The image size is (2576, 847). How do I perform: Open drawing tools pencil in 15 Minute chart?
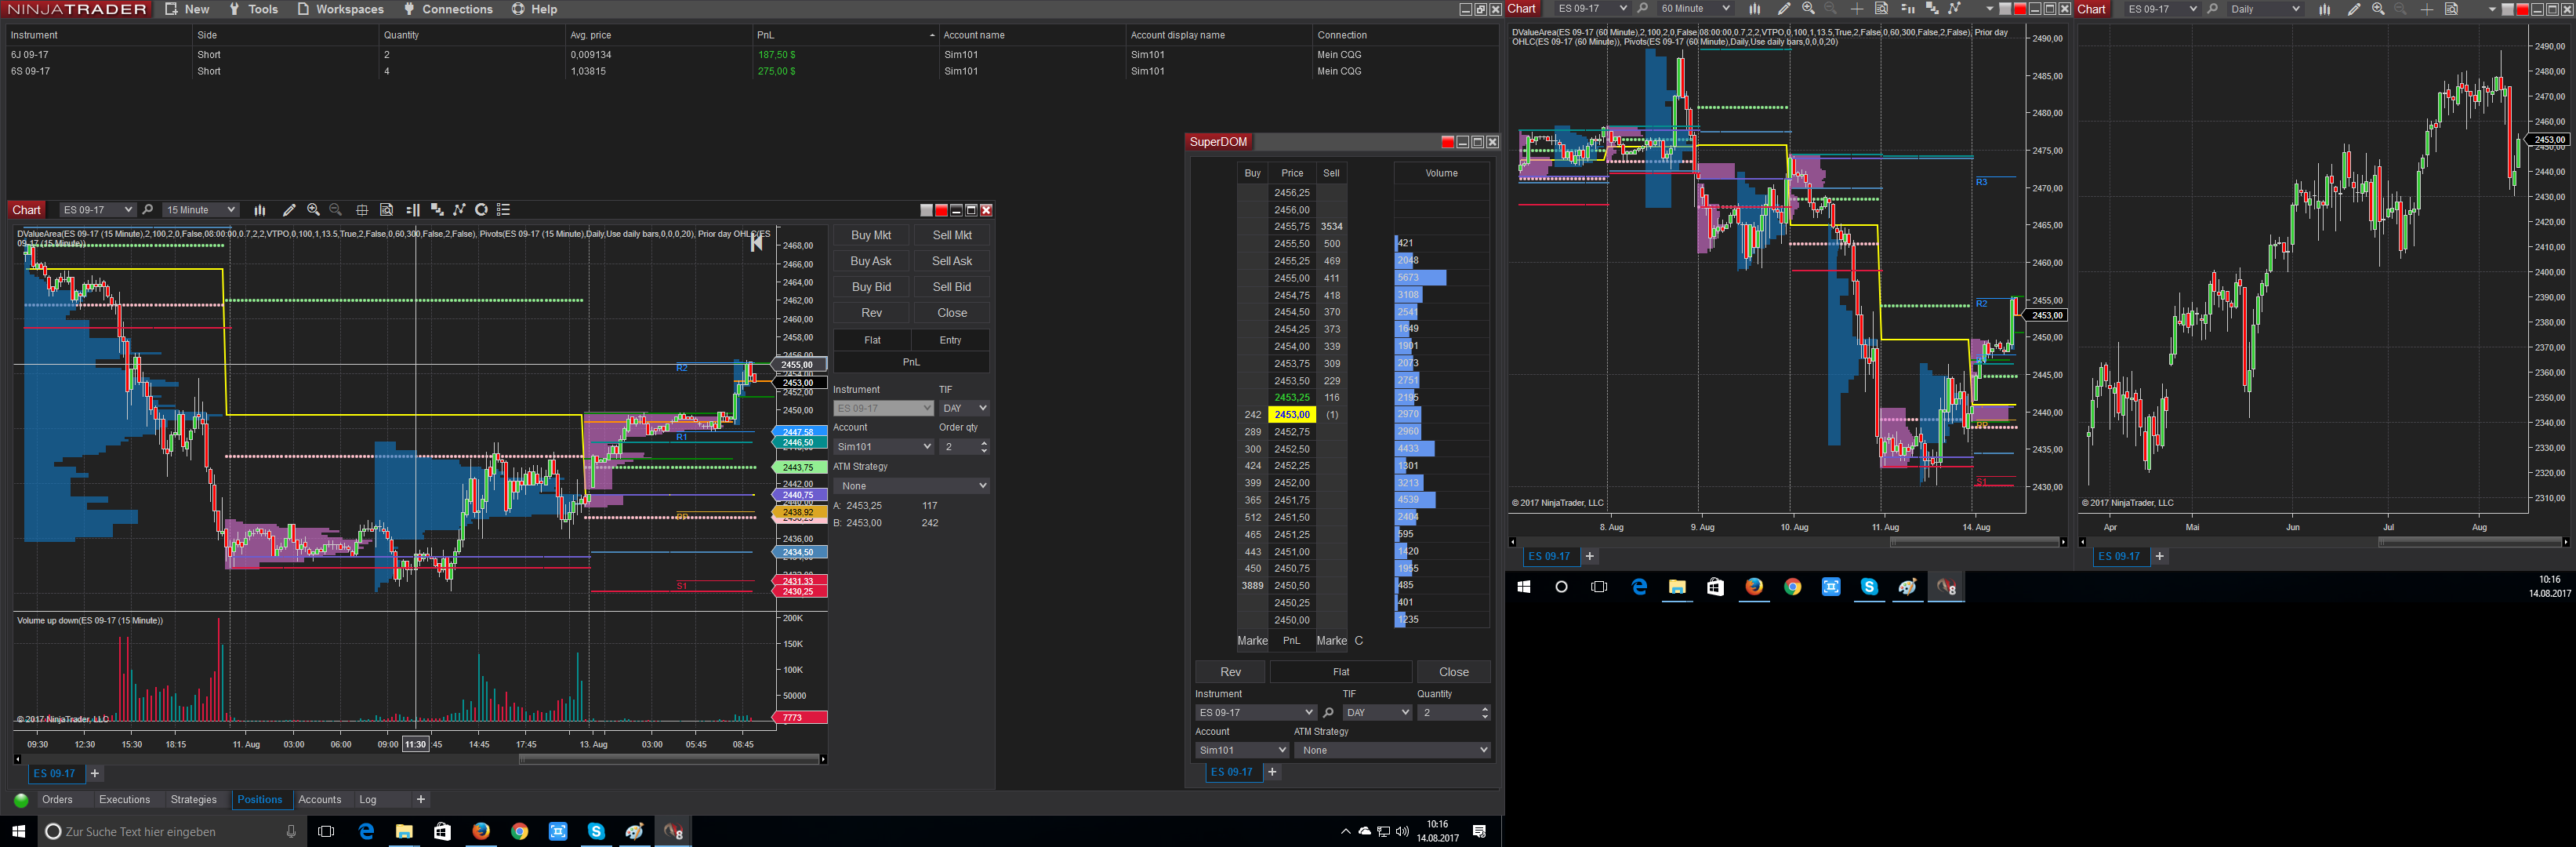point(289,210)
